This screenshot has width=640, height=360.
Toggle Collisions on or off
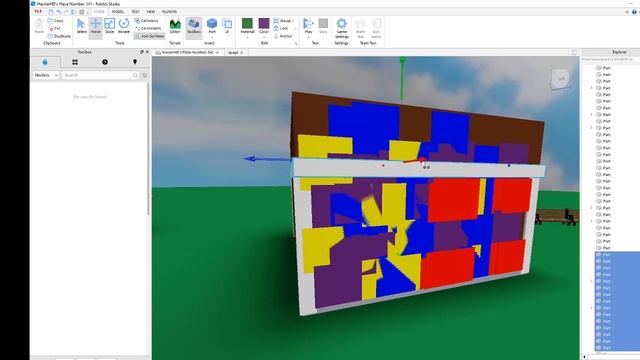point(147,20)
